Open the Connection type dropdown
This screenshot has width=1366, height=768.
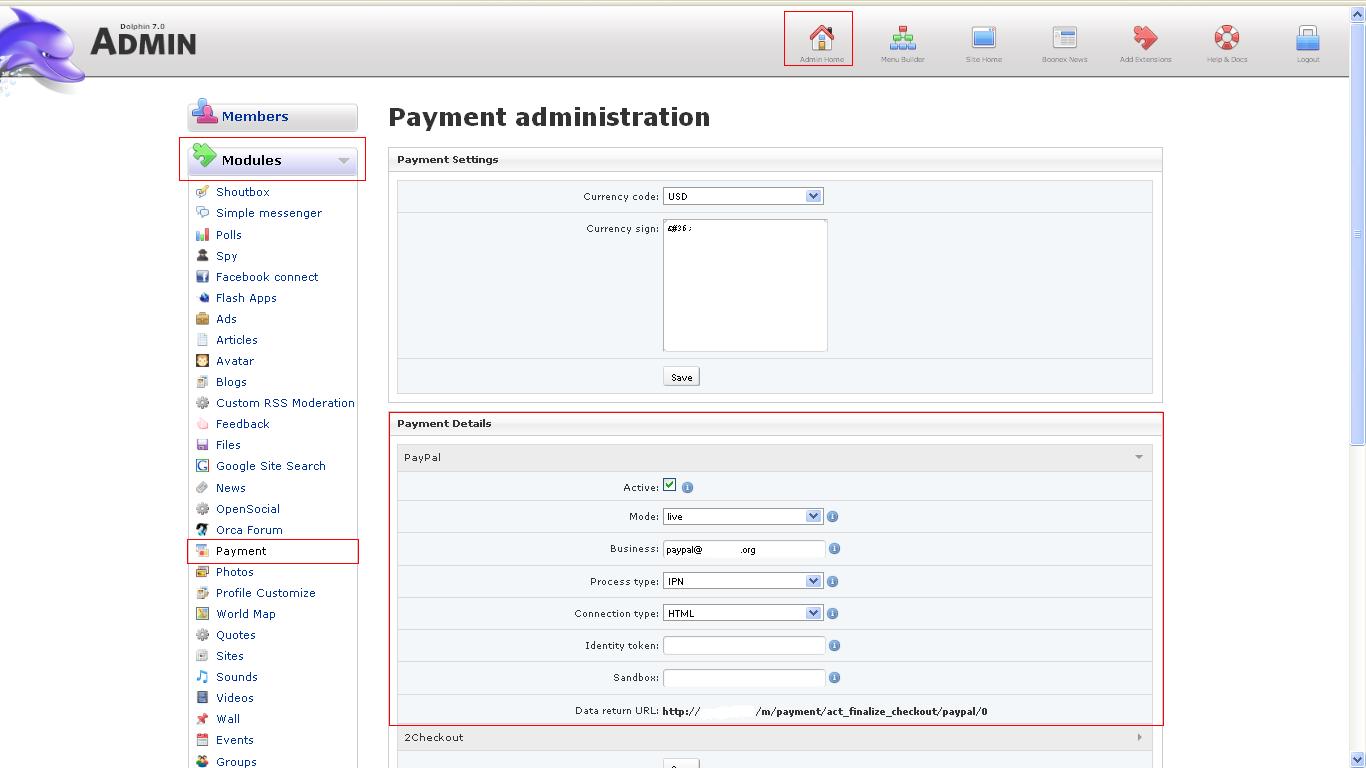pos(742,613)
